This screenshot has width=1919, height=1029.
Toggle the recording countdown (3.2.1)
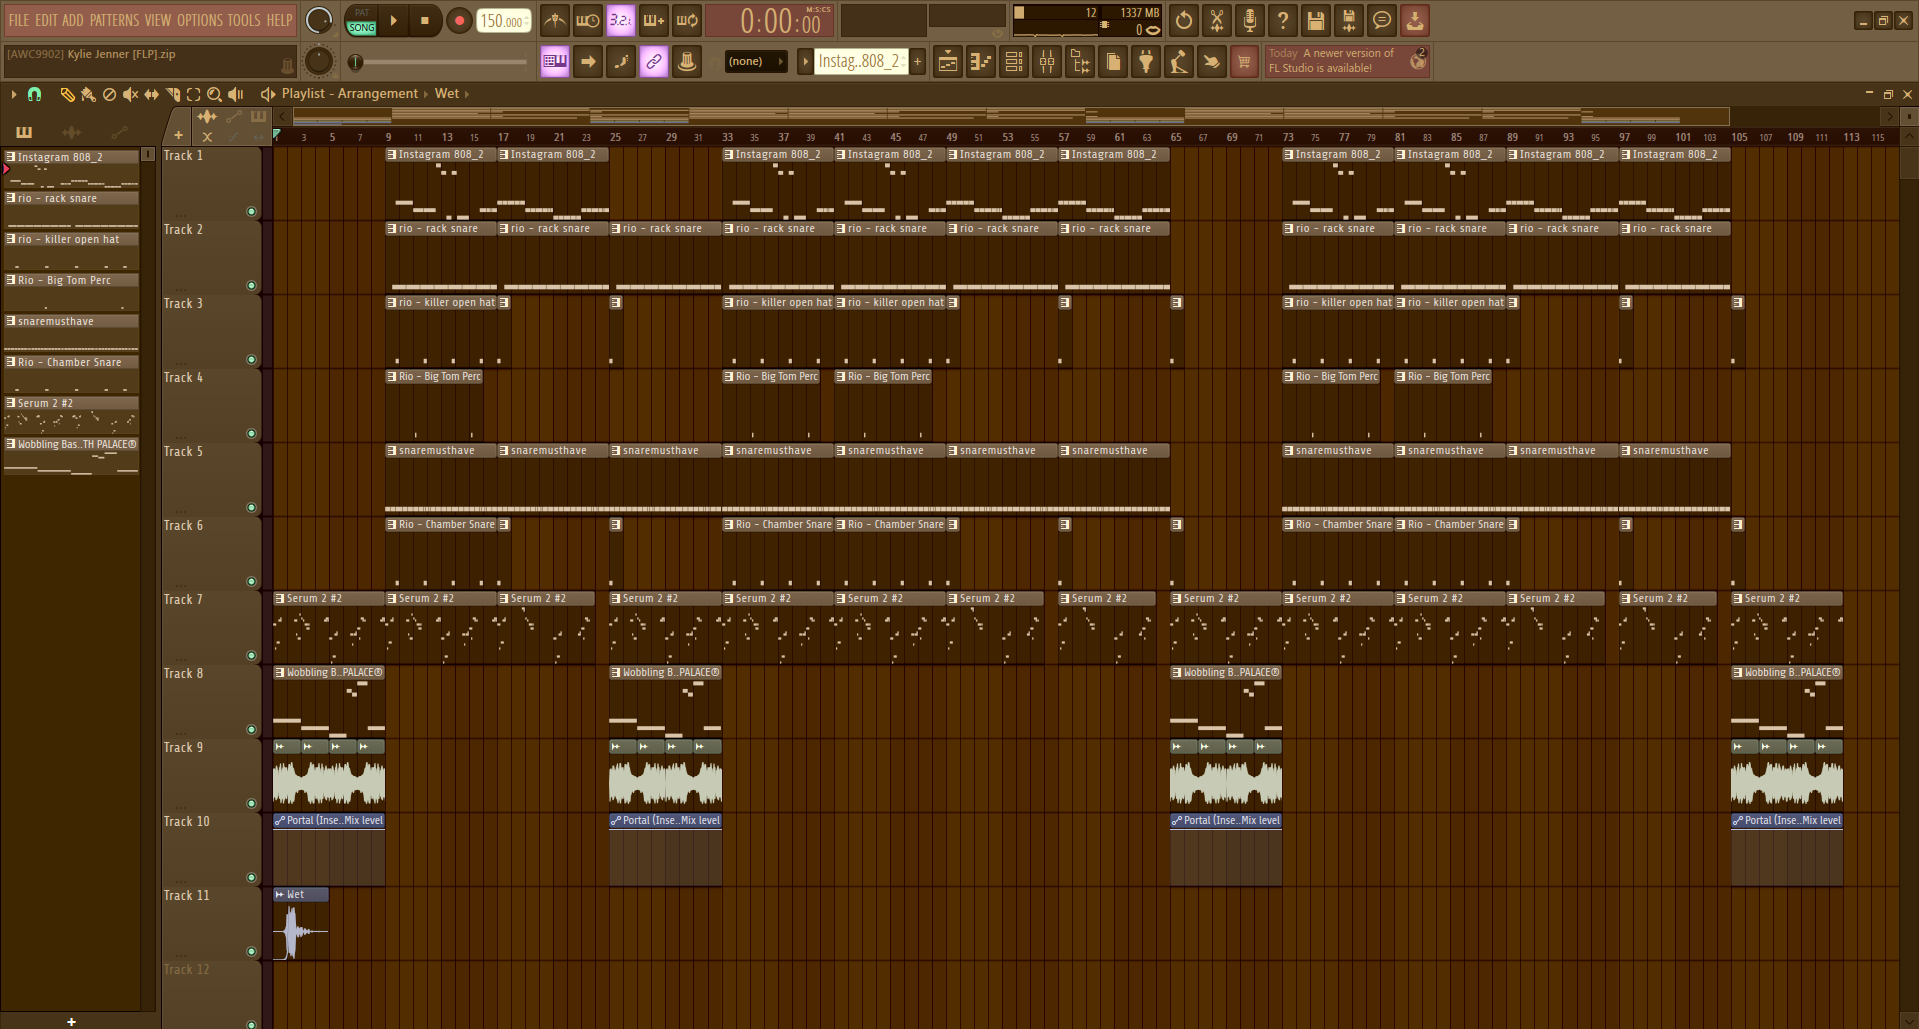coord(621,20)
